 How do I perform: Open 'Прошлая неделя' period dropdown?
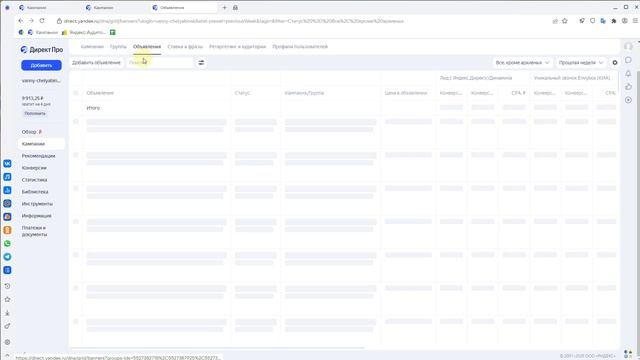(x=581, y=63)
